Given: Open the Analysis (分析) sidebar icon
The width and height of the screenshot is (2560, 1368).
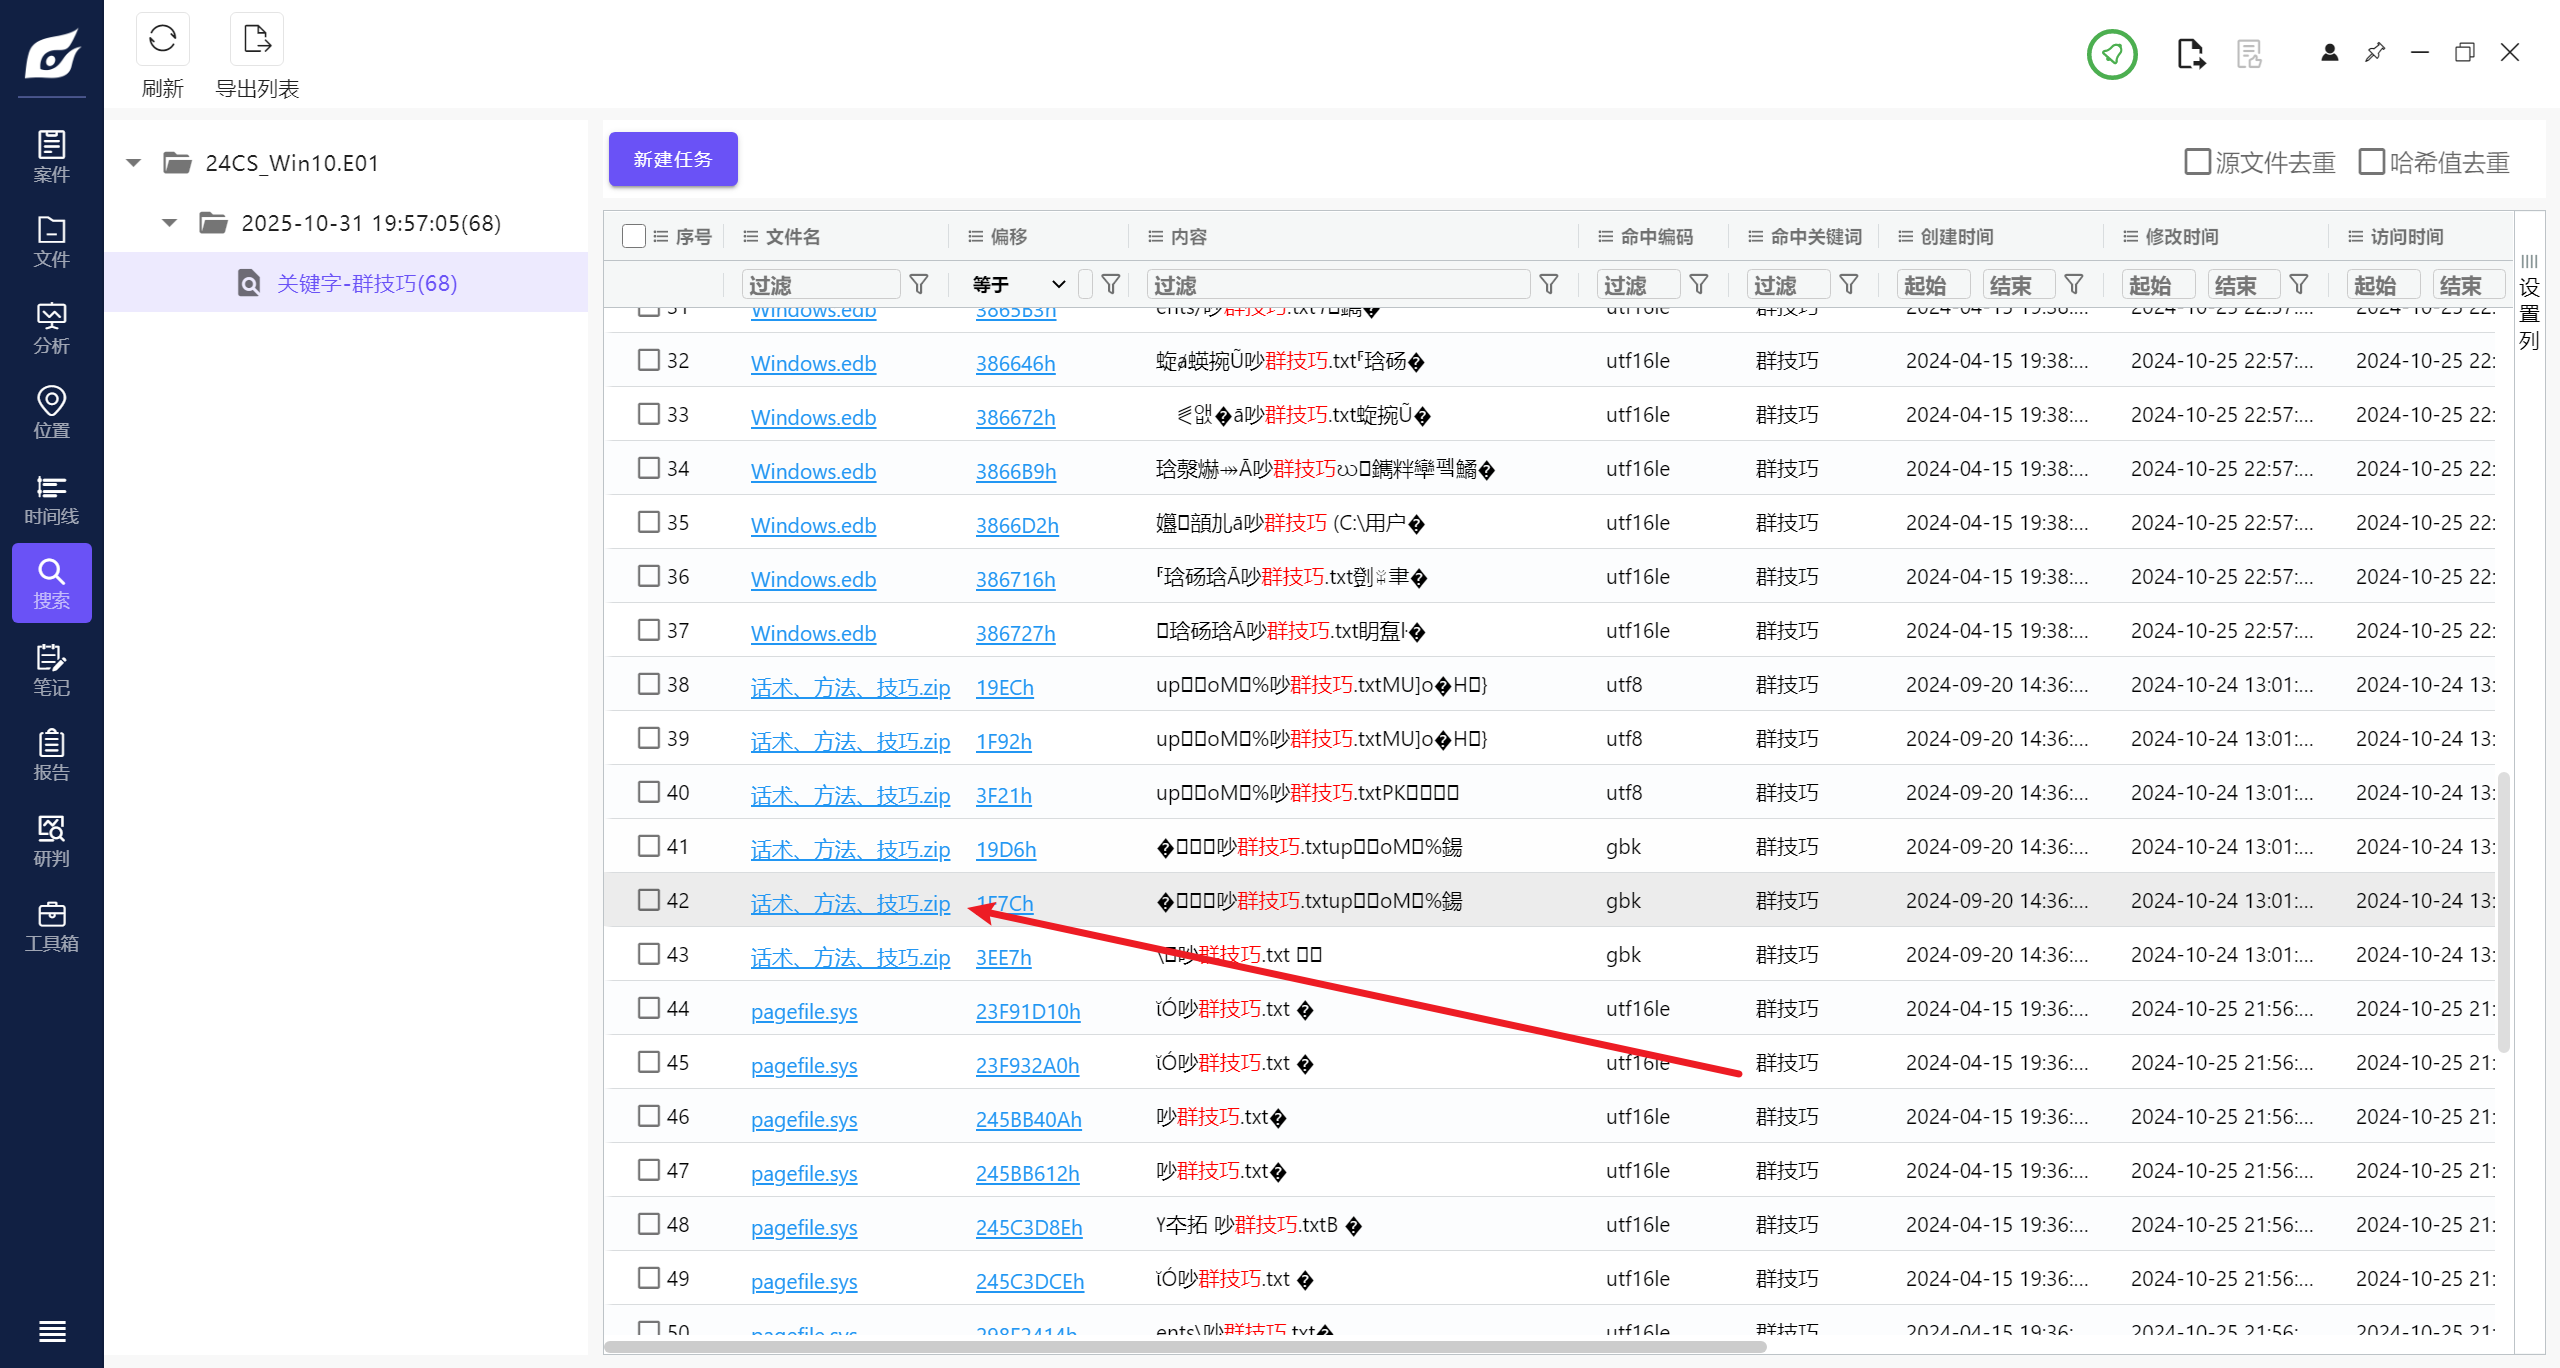Looking at the screenshot, I should point(51,328).
